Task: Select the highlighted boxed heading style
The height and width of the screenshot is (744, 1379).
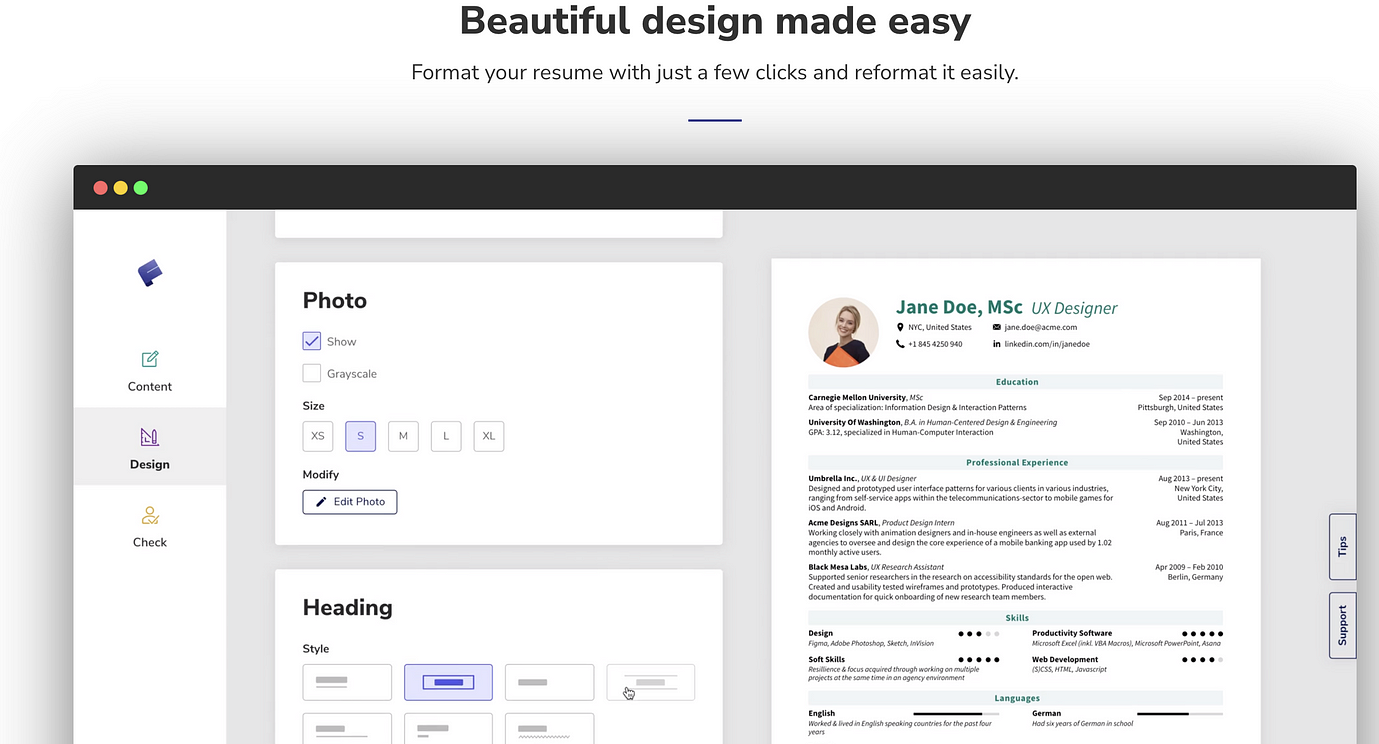Action: click(448, 681)
